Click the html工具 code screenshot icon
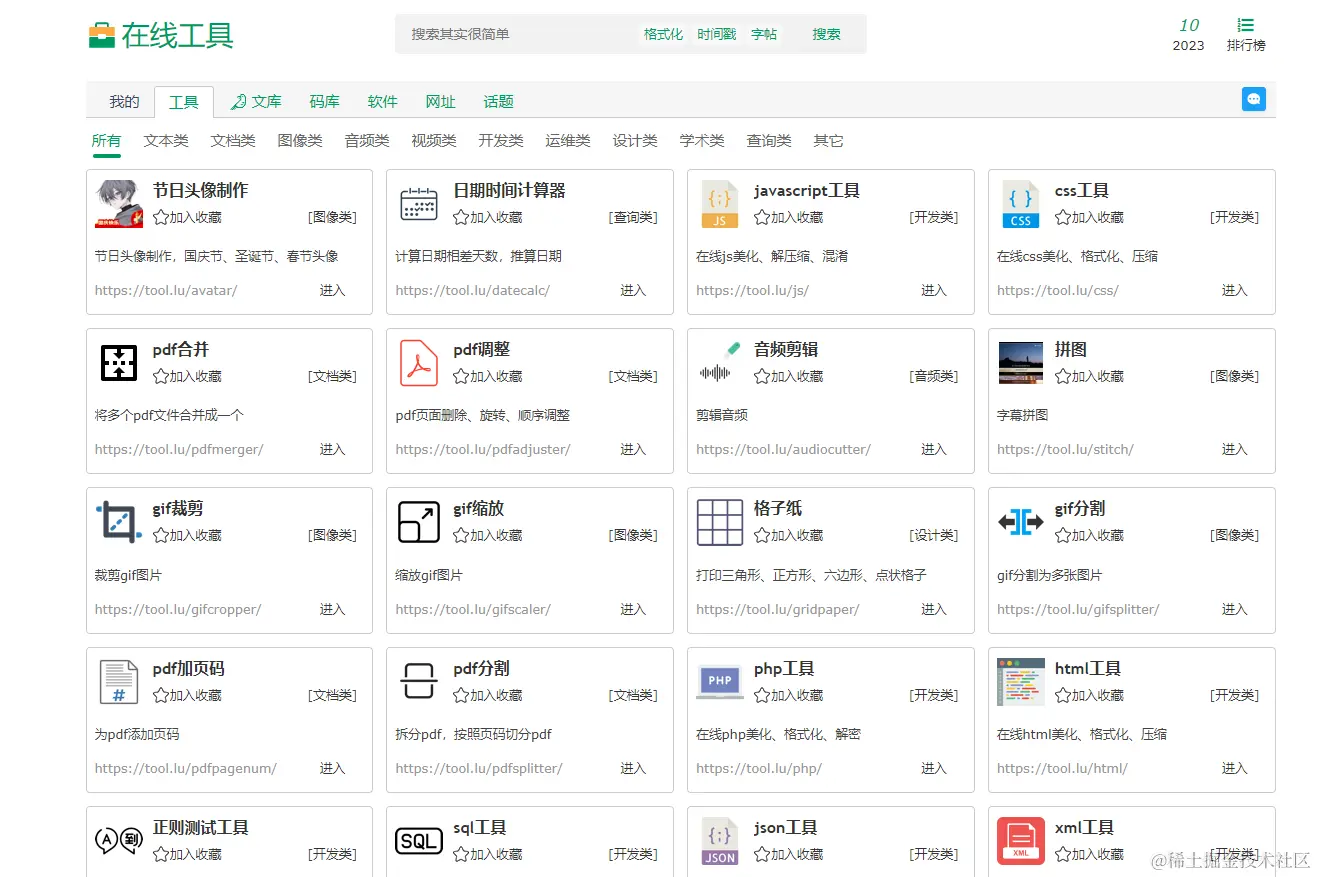This screenshot has height=877, width=1317. pos(1021,681)
